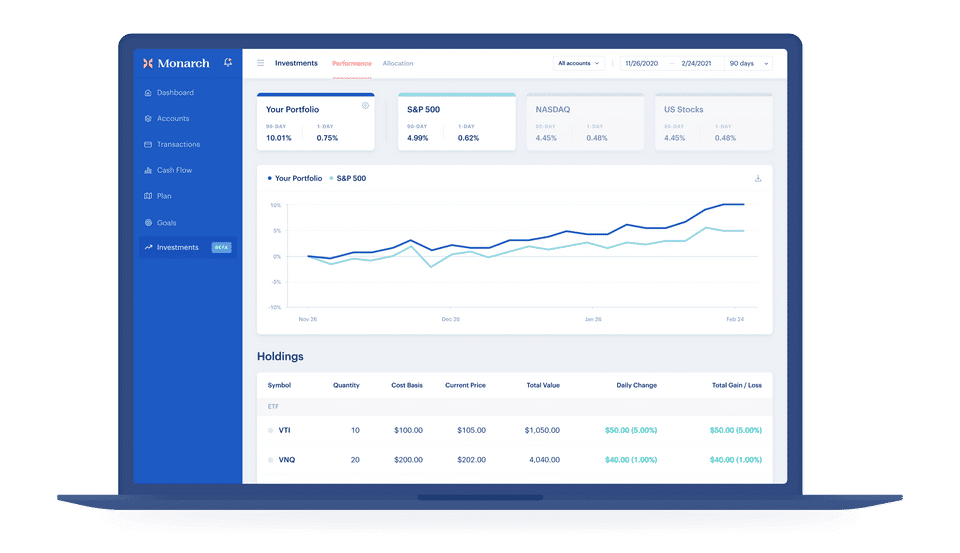This screenshot has width=960, height=553.
Task: Click the VTI row color dot
Action: [271, 431]
